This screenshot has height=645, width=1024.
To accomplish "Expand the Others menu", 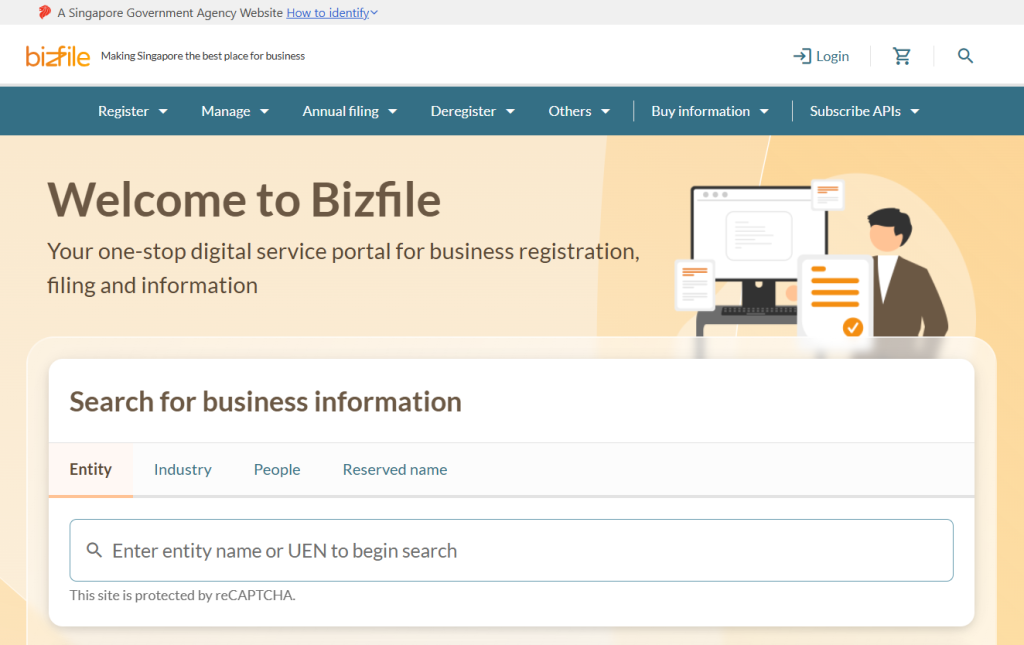I will 579,111.
